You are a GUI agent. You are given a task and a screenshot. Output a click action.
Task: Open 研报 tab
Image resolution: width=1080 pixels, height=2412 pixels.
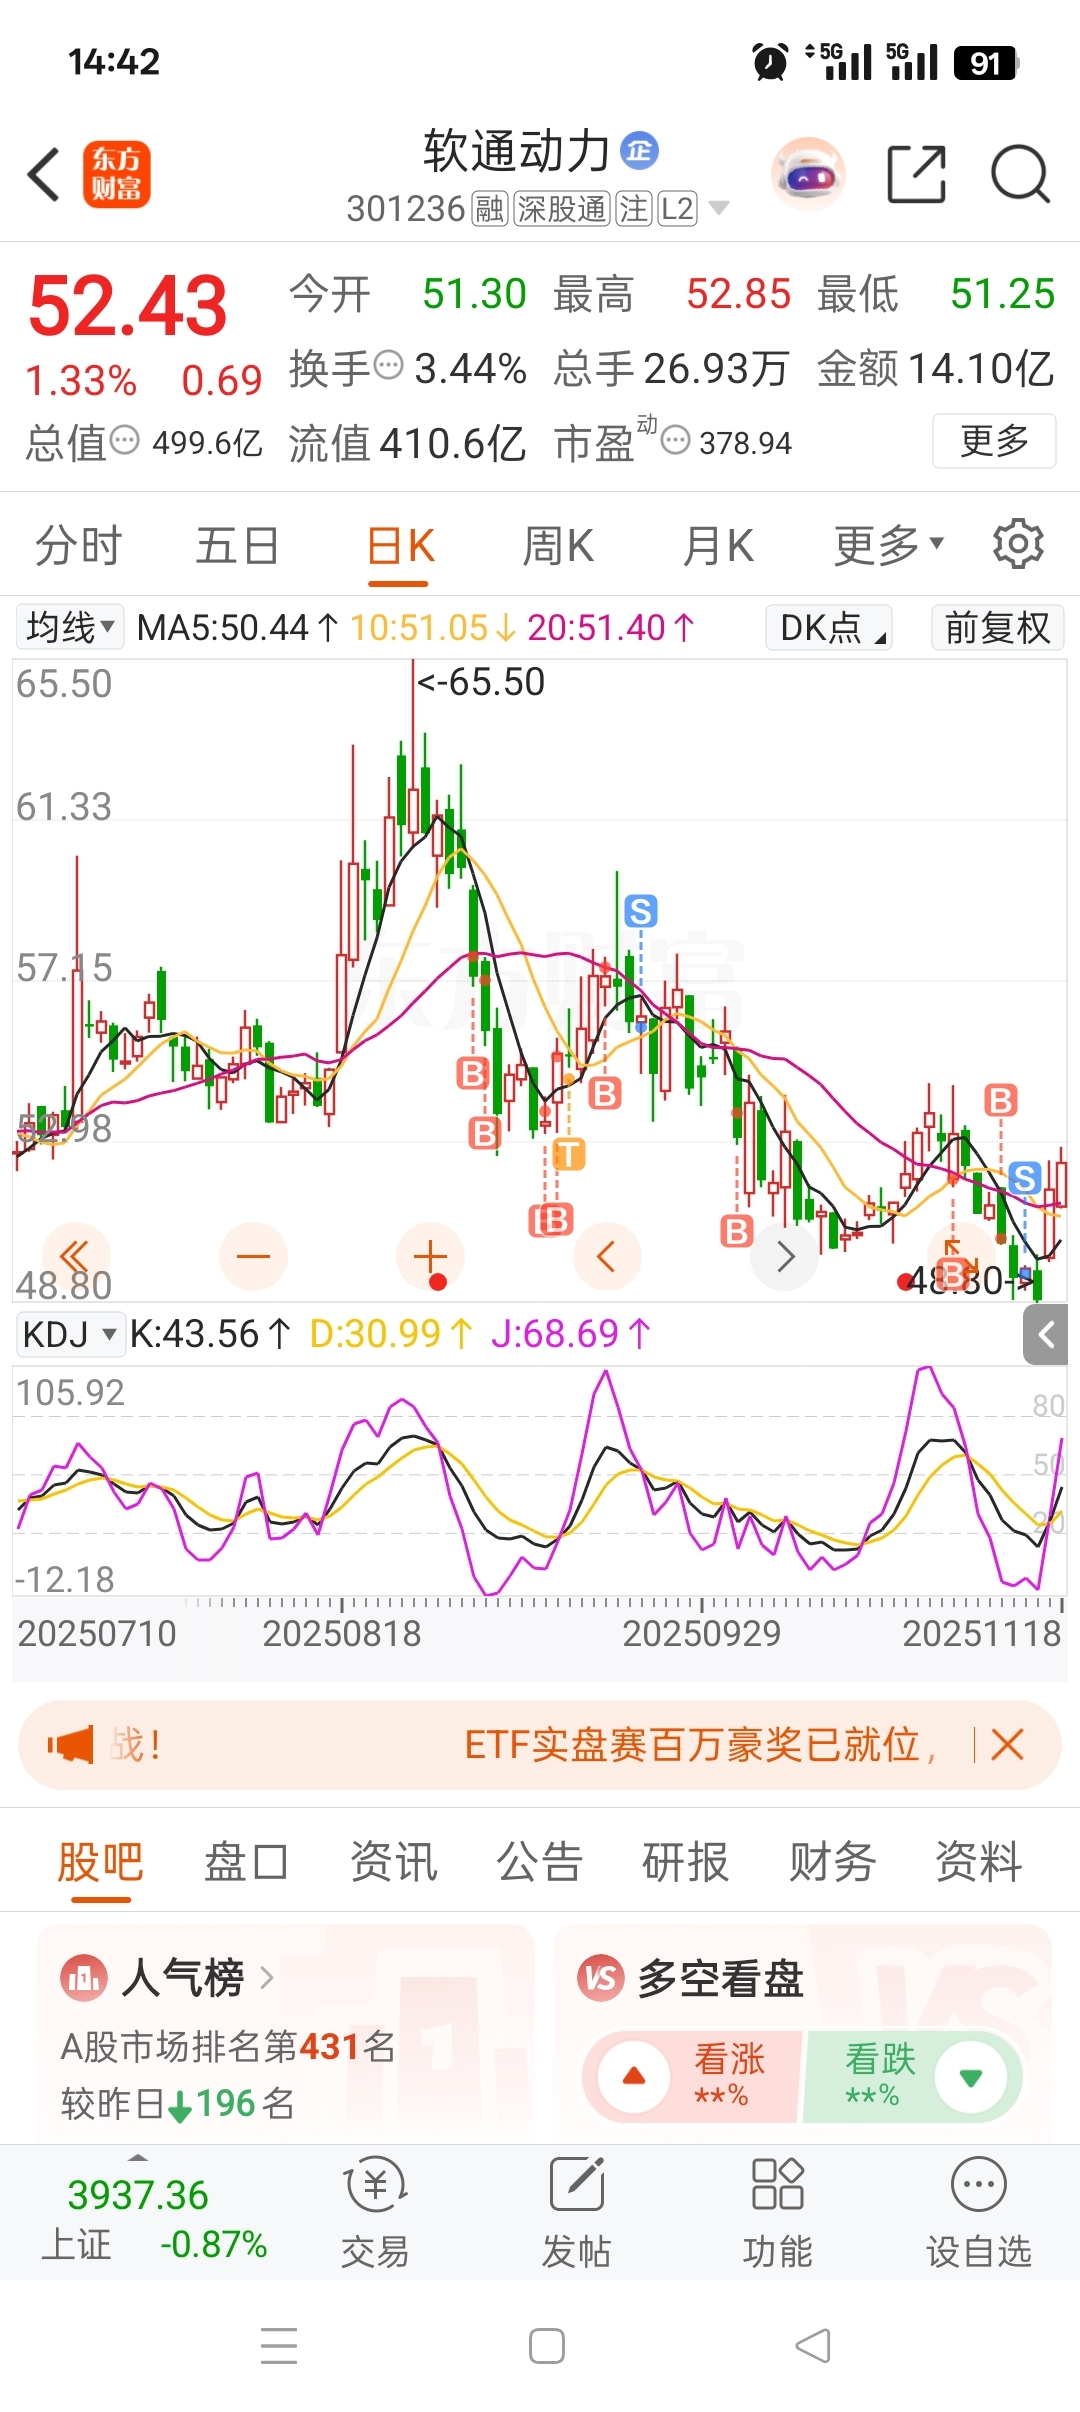tap(685, 1862)
